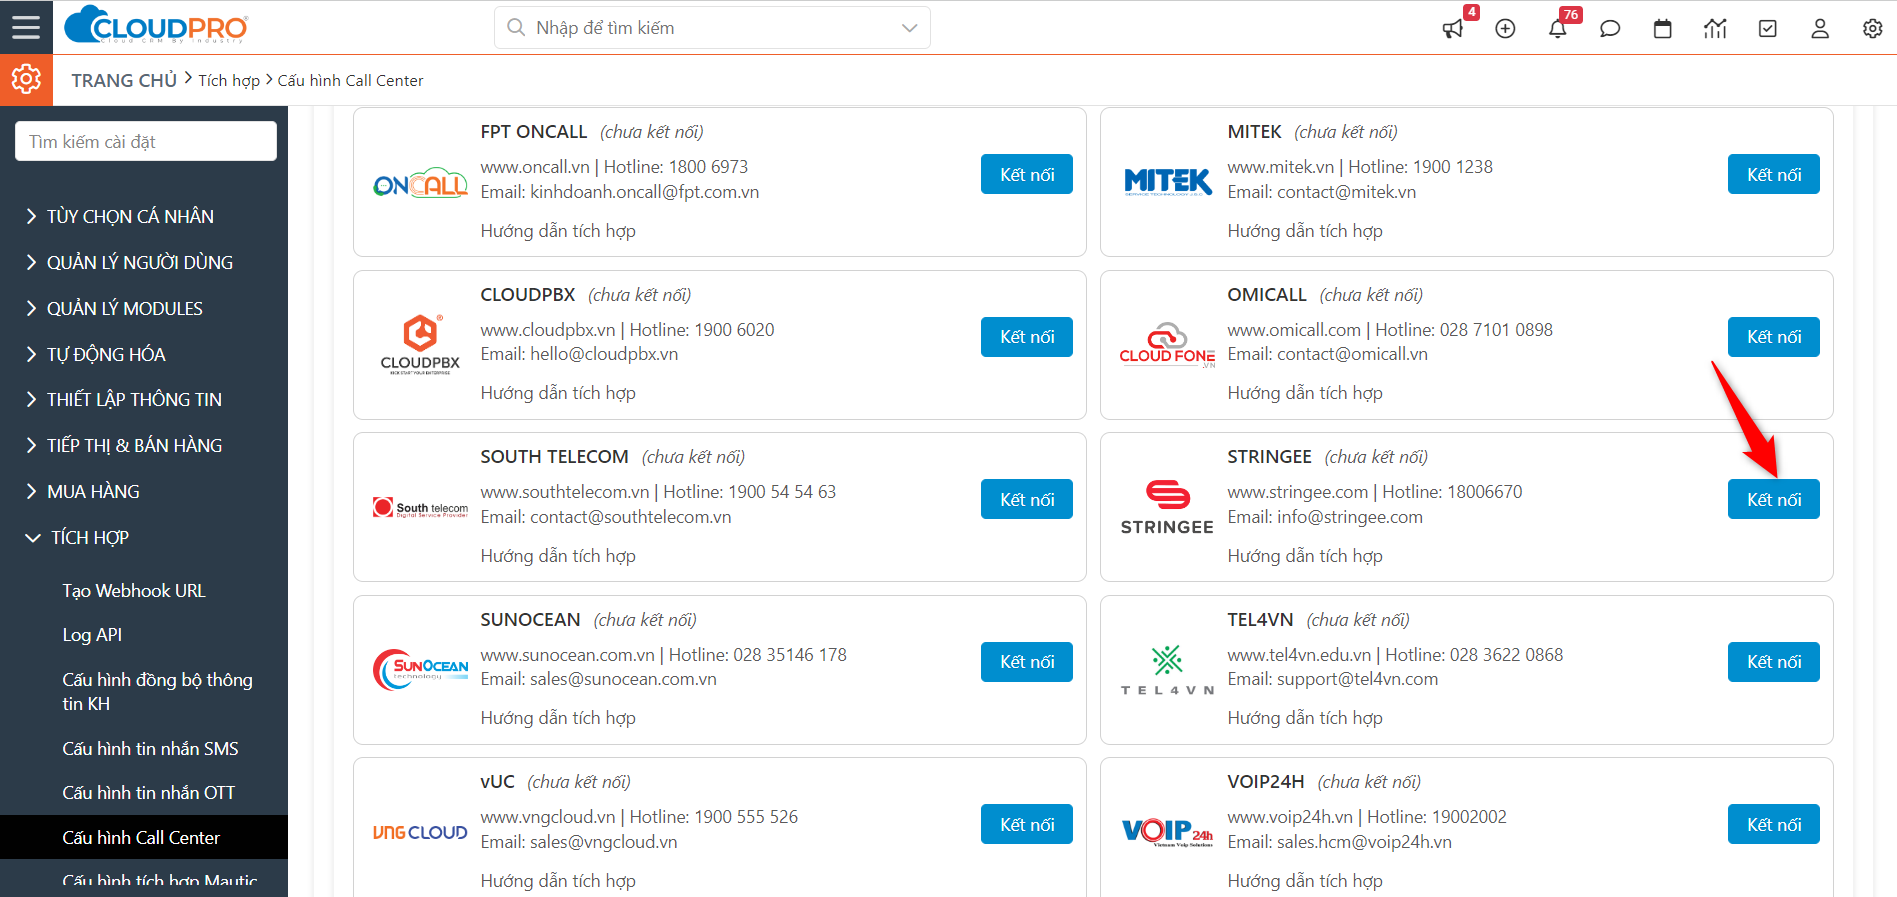This screenshot has width=1897, height=897.
Task: Open CLOUDPBX Hướng dẫn tích hợp link
Action: tap(558, 393)
